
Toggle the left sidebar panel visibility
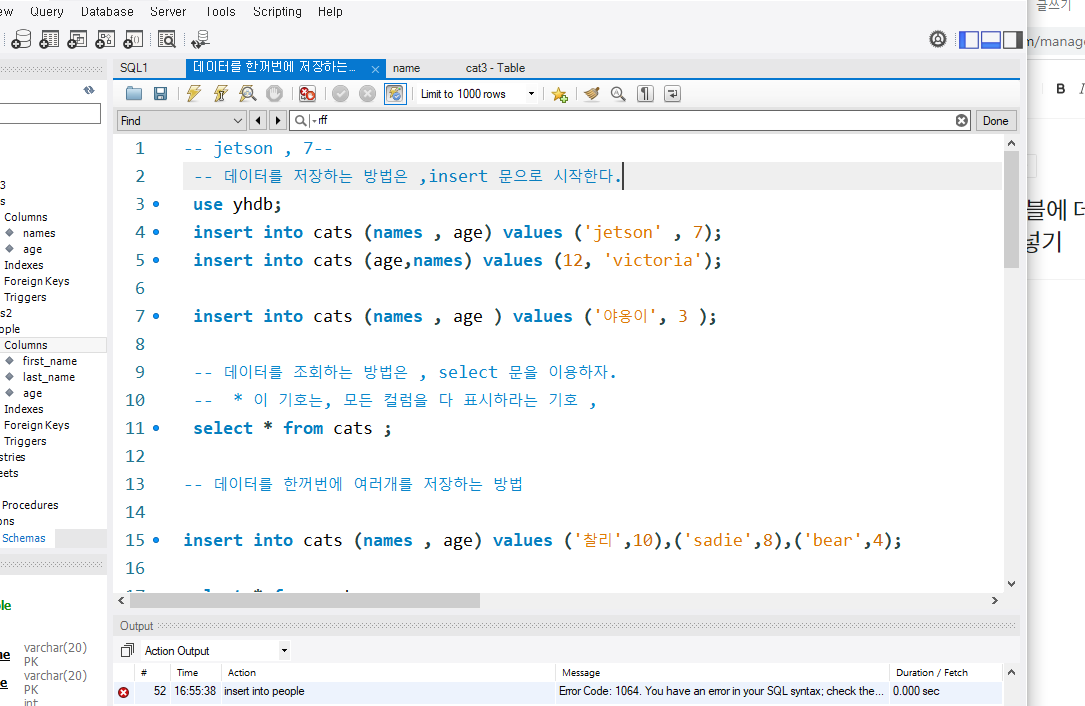point(969,39)
